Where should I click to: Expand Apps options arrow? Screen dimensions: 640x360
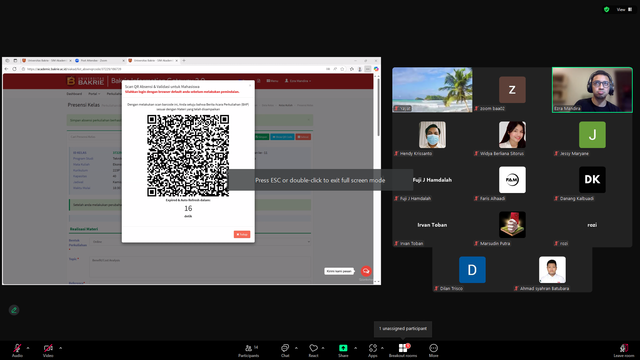[x=382, y=348]
